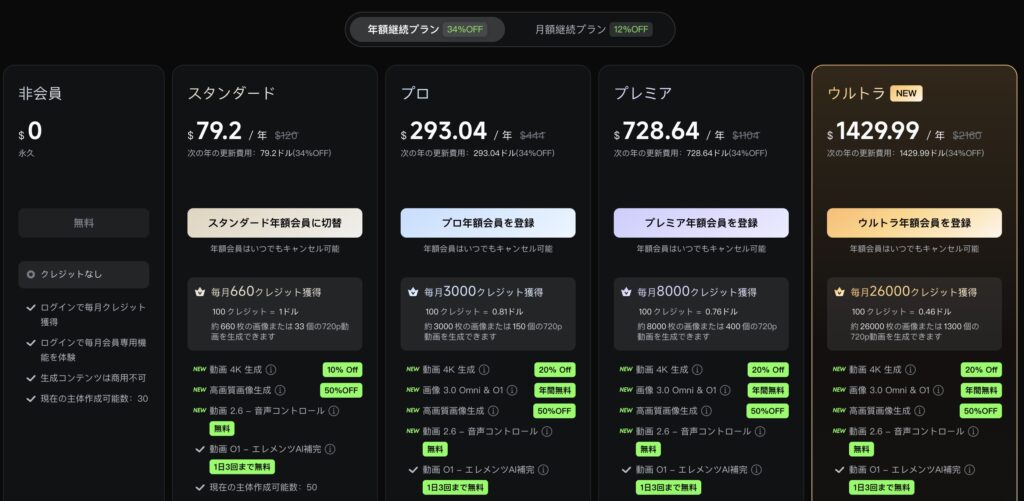Click checkmark beside 現在の主体作成可能数: 50
The height and width of the screenshot is (501, 1024).
(200, 487)
